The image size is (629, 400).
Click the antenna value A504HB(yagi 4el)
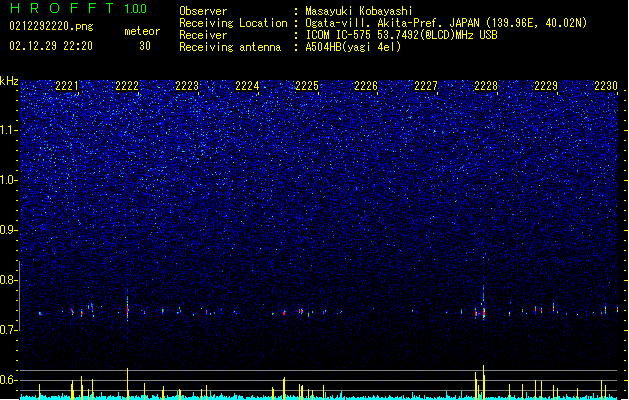(353, 47)
